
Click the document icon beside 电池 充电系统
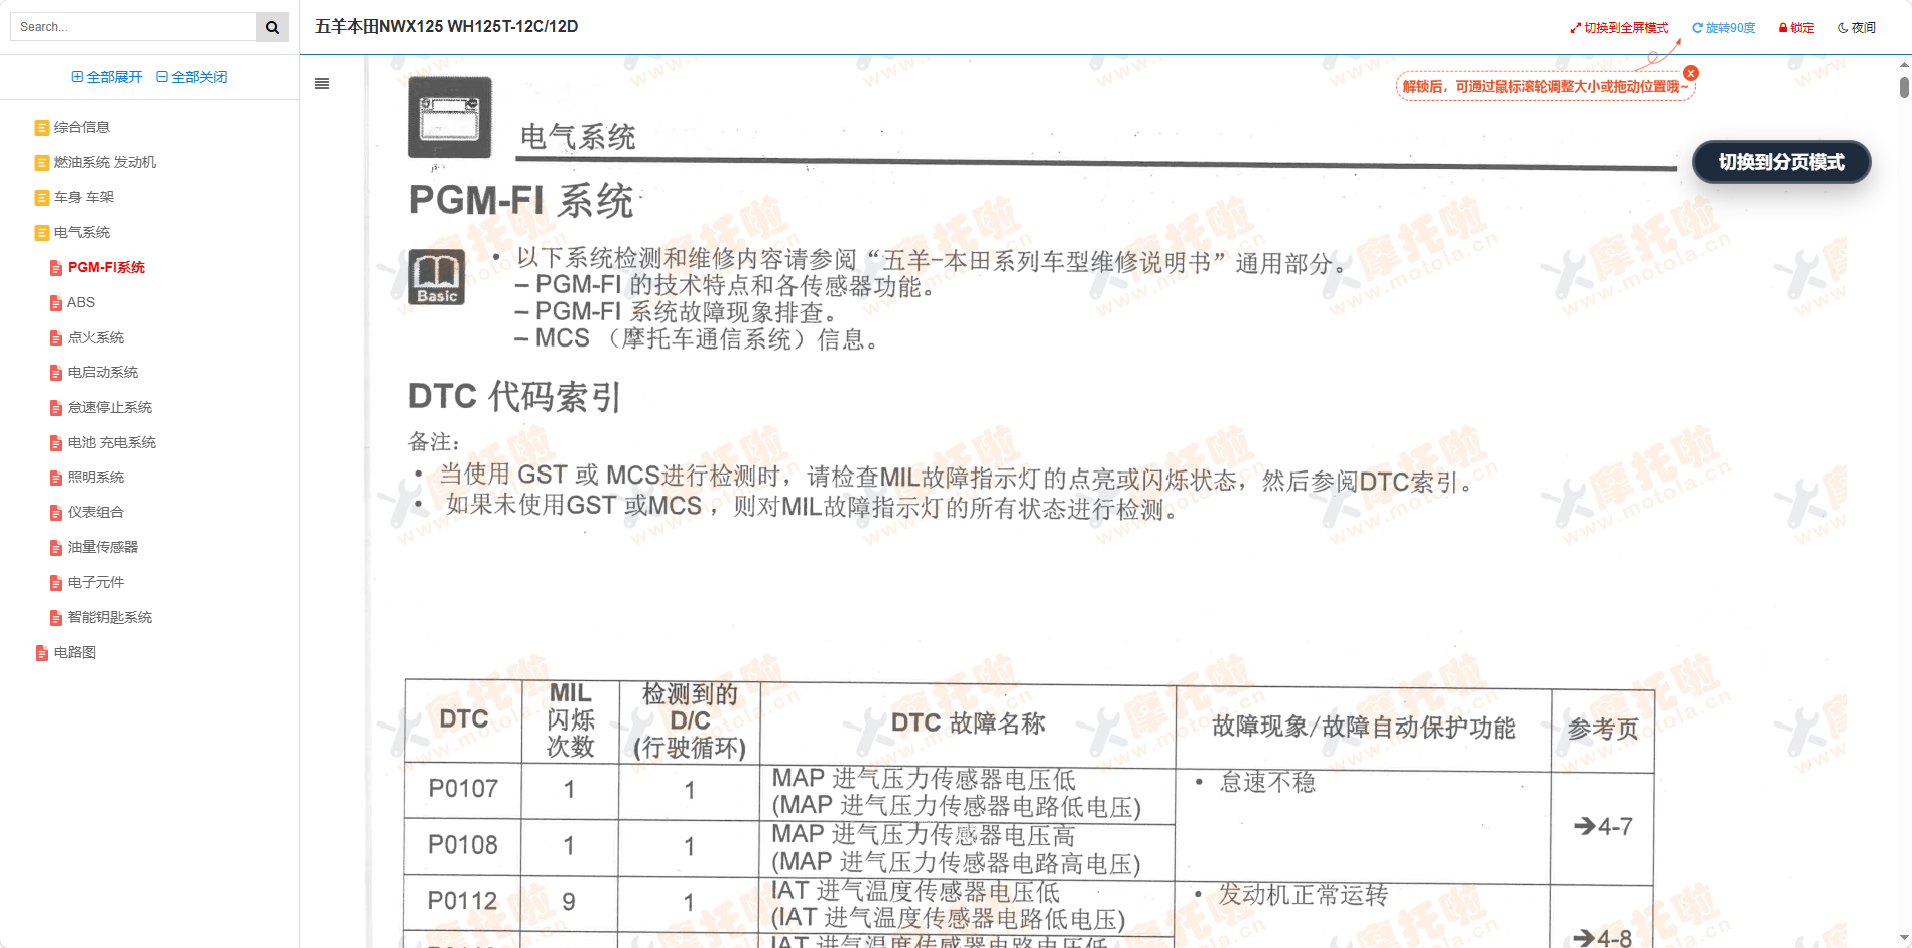56,443
